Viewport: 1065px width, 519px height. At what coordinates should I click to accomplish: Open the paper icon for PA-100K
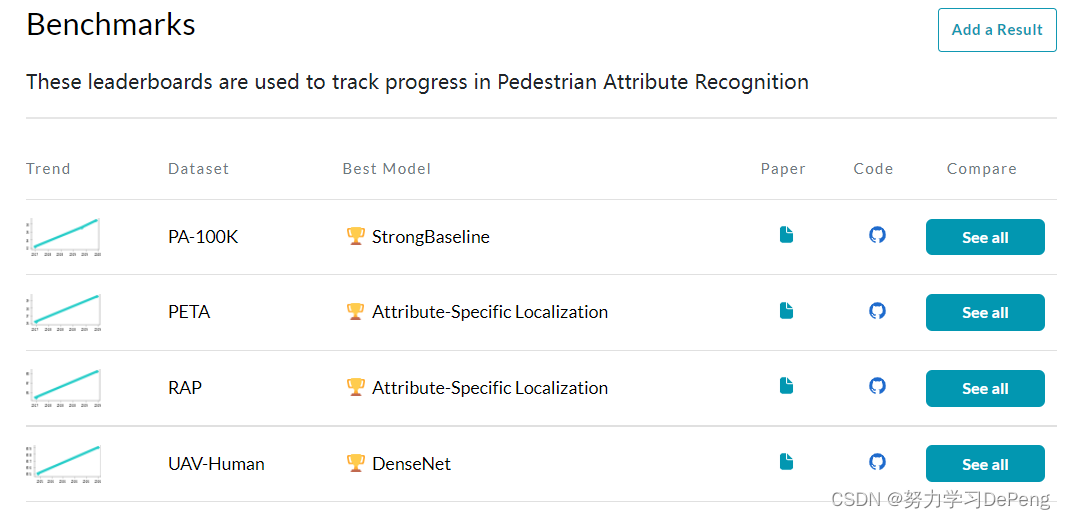pos(786,235)
